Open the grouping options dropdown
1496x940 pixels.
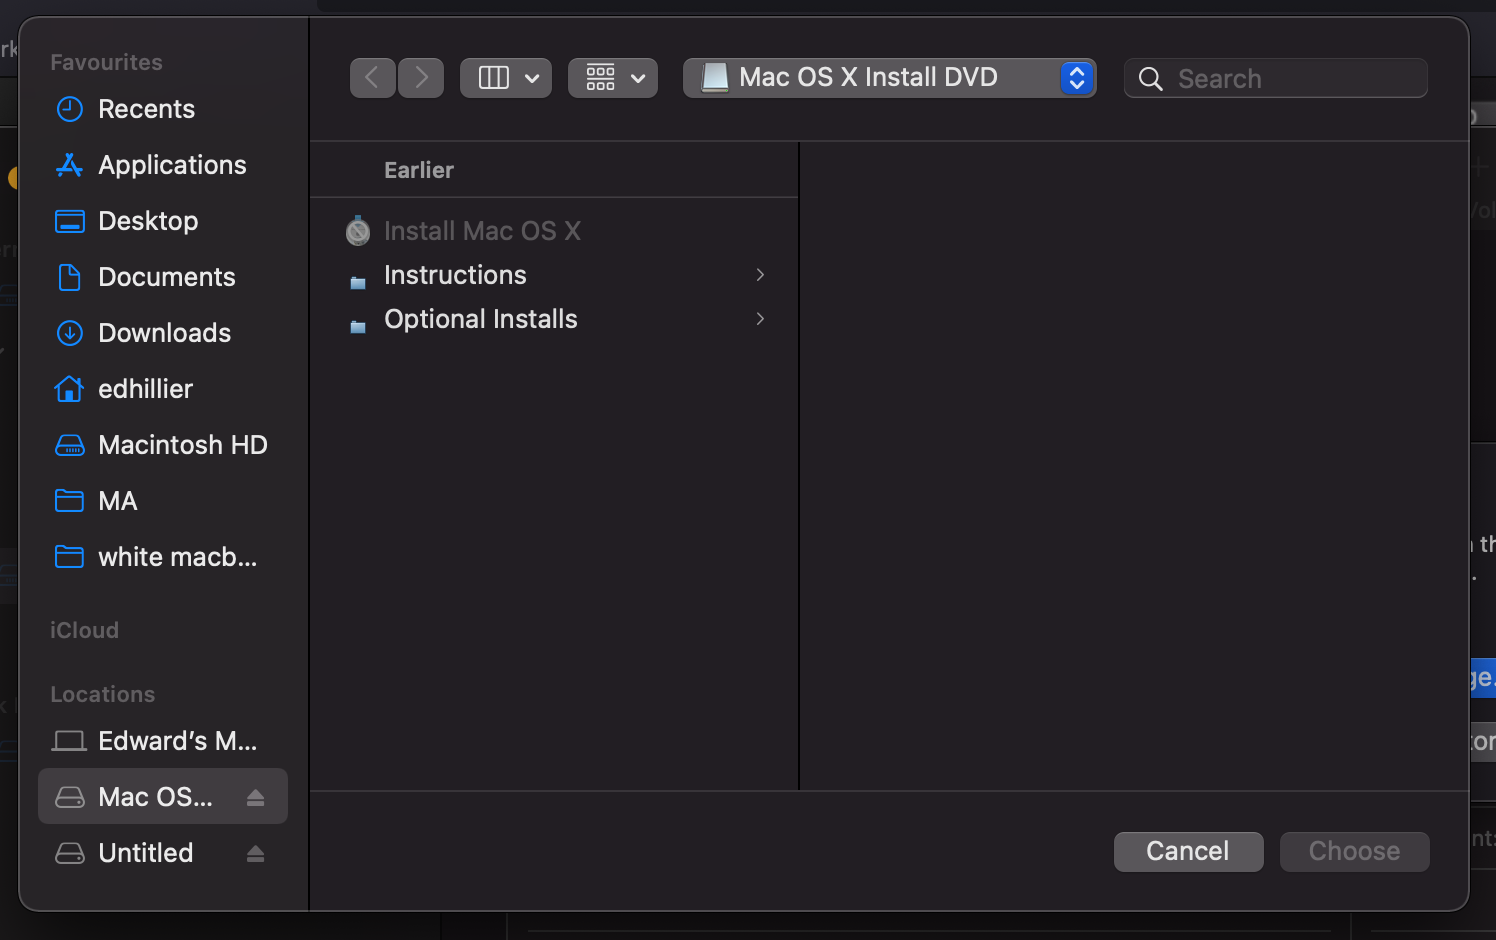click(x=613, y=78)
